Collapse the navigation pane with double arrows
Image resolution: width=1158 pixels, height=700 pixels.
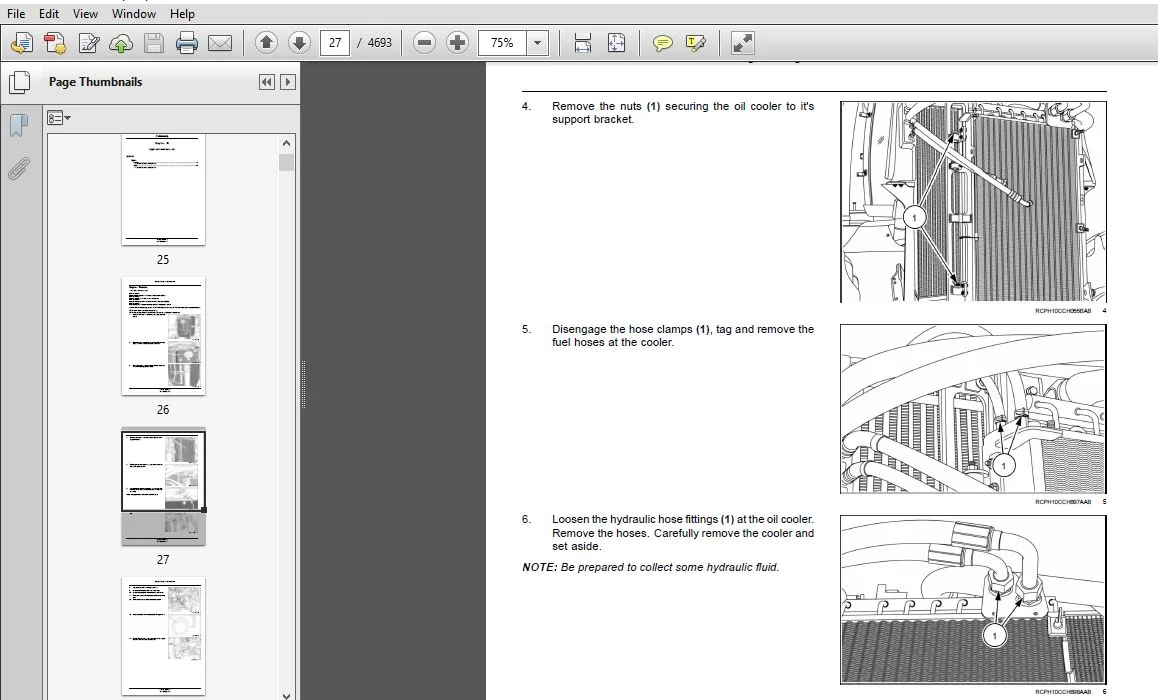(x=267, y=82)
